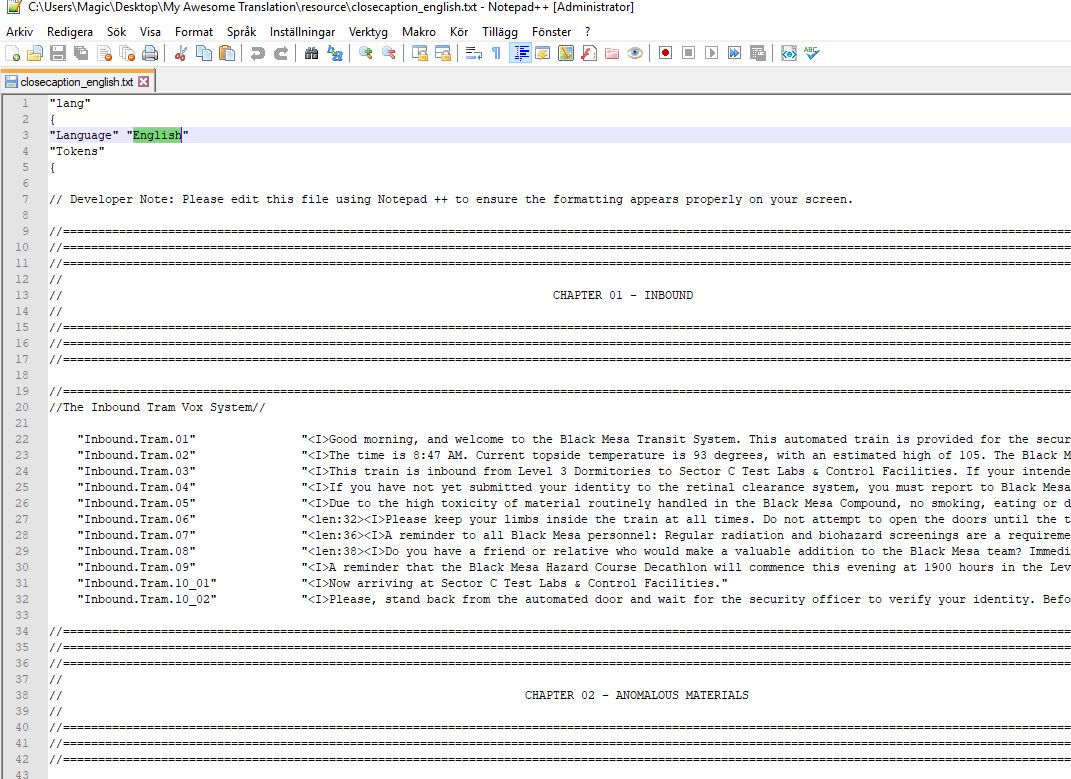Toggle synchronized horizontal scrolling
1071x779 pixels.
tap(443, 53)
